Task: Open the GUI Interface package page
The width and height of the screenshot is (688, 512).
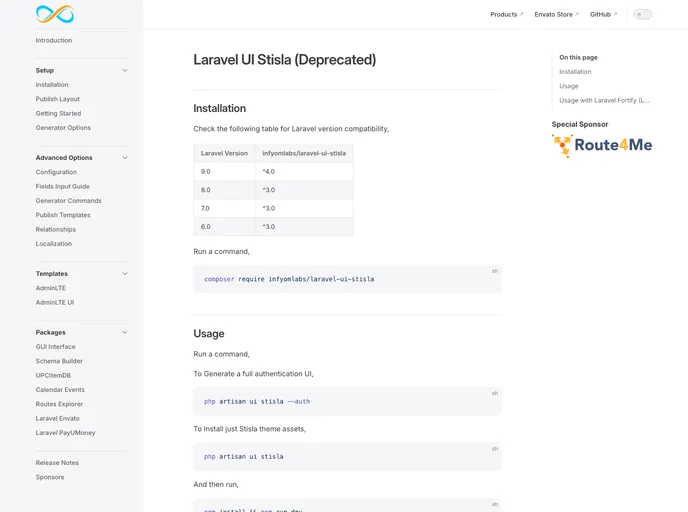Action: (55, 347)
